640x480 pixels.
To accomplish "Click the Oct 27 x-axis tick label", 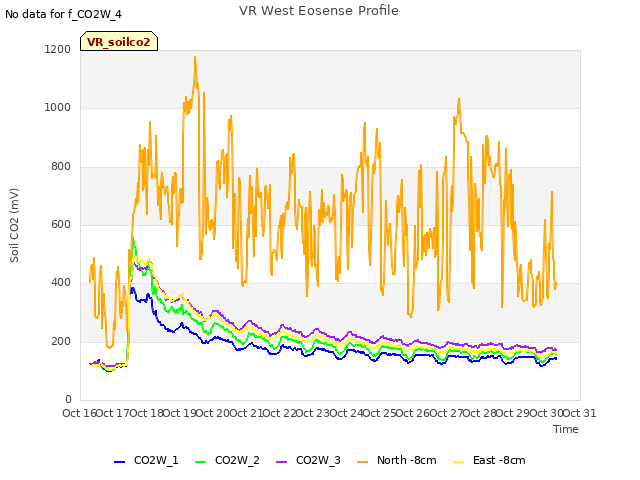I will click(446, 413).
